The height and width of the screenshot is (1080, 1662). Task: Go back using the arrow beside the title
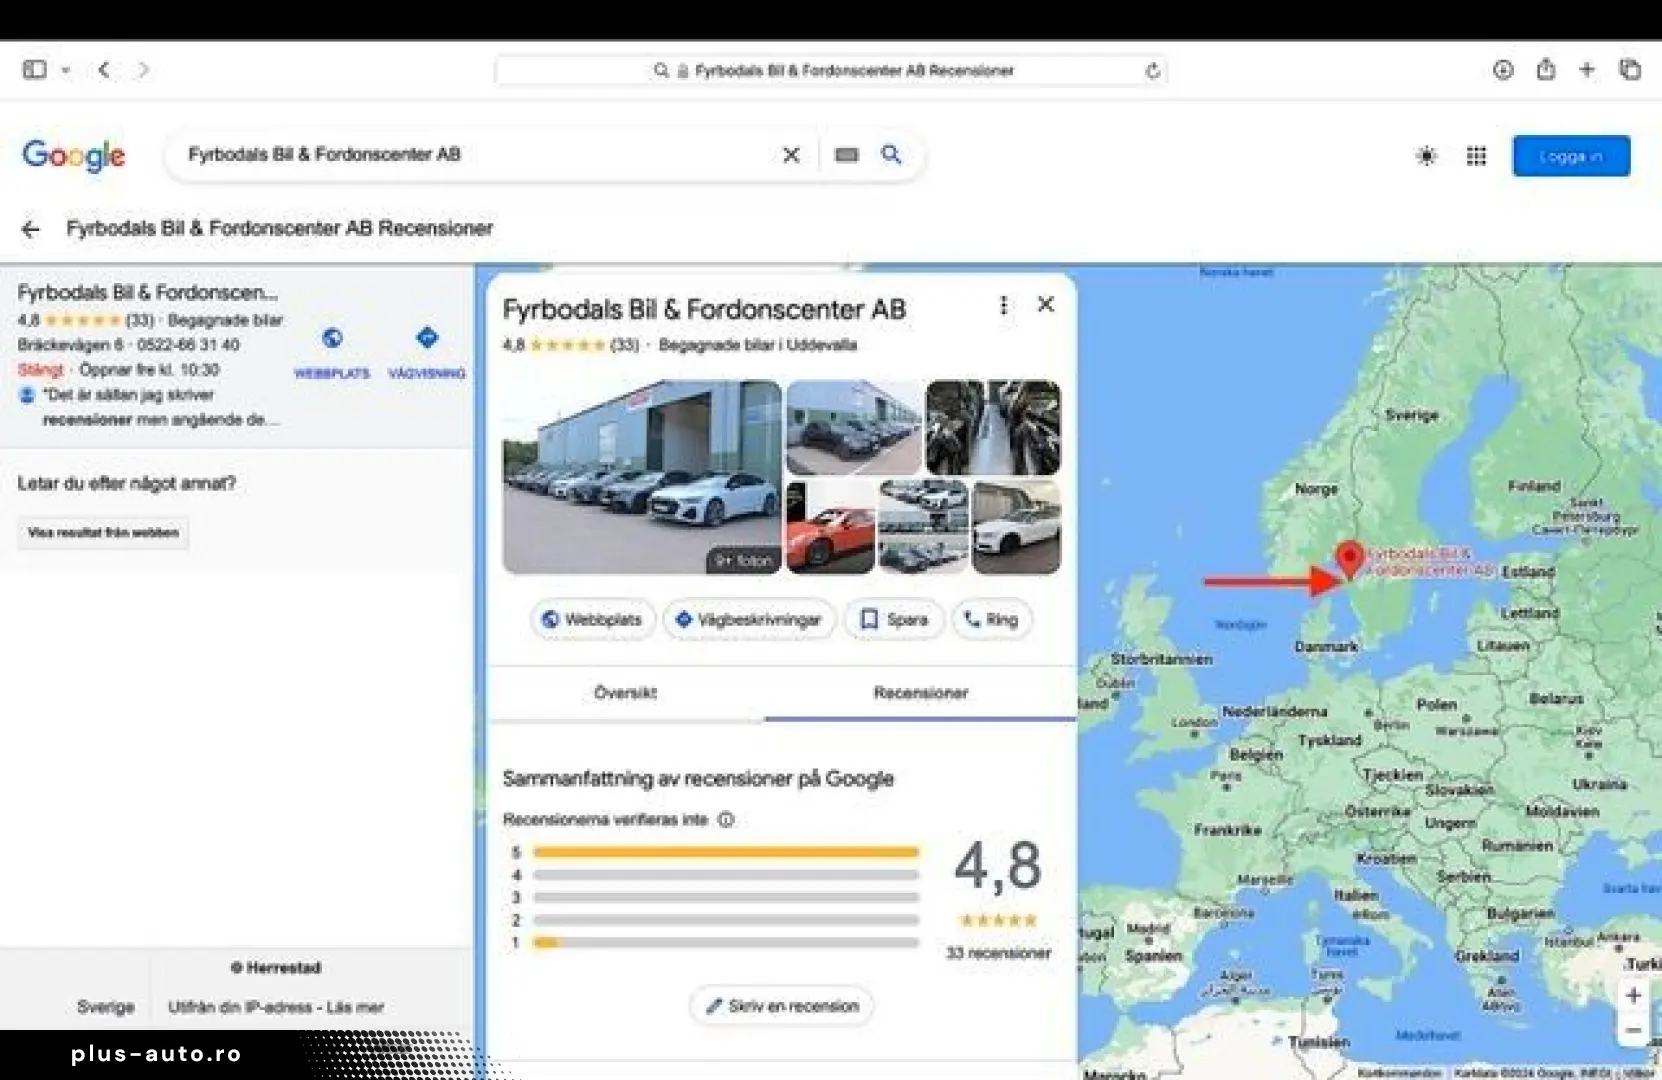30,229
